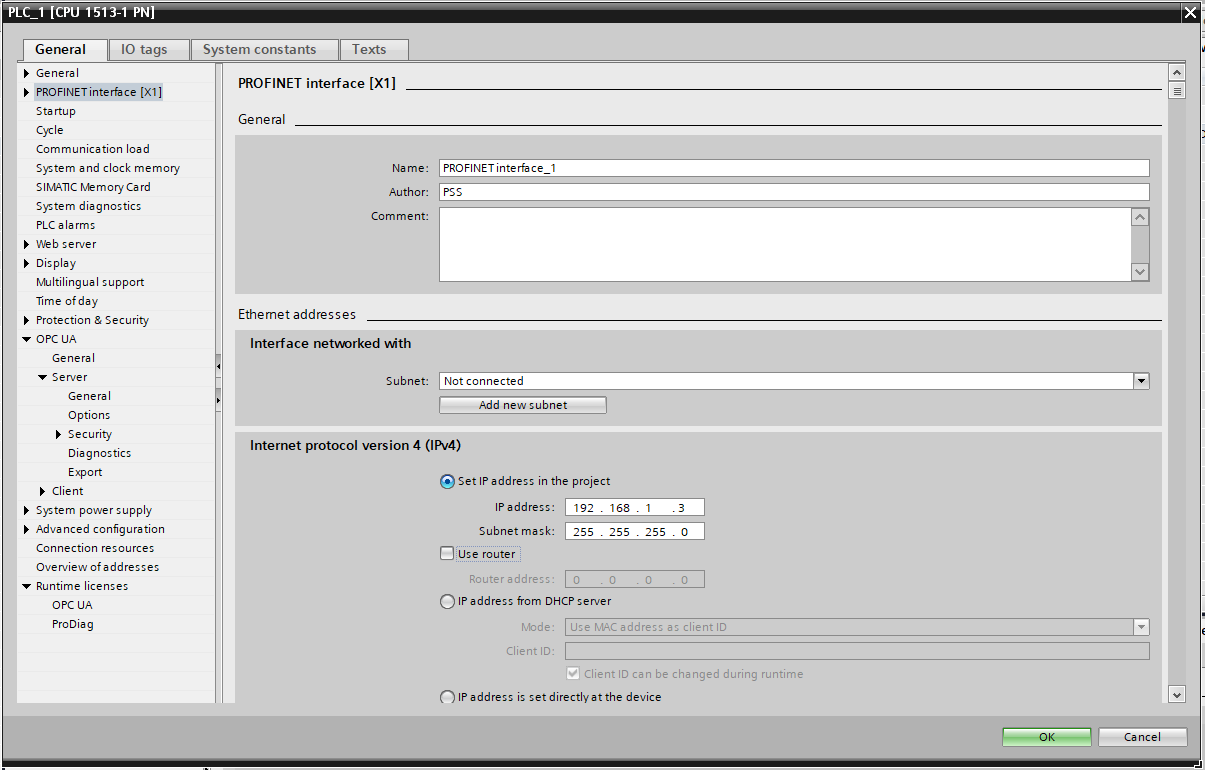Choose IP address from DHCP server option

coord(447,601)
